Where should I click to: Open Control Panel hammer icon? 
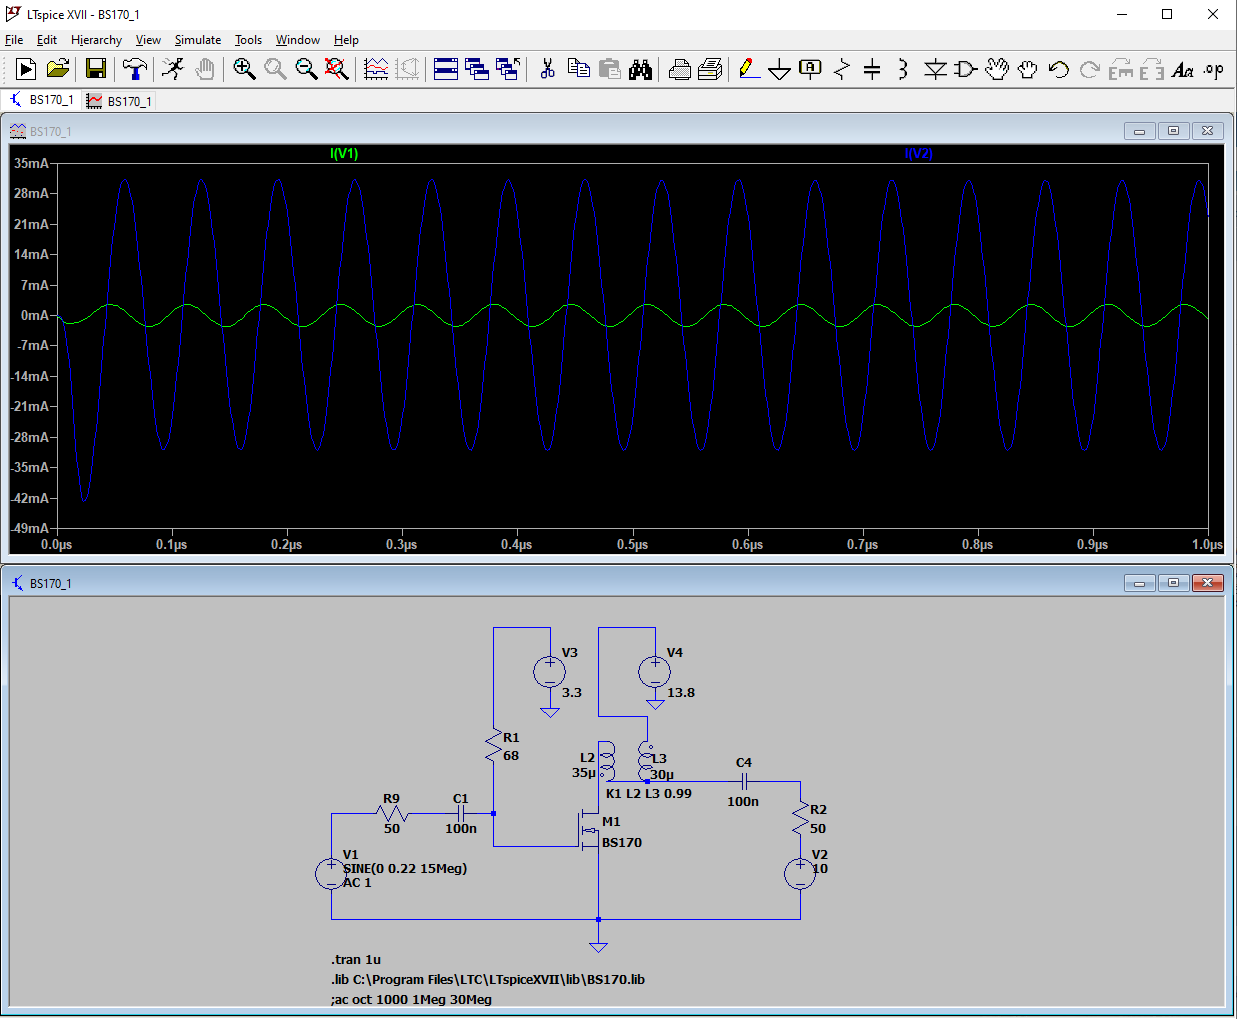coord(134,69)
